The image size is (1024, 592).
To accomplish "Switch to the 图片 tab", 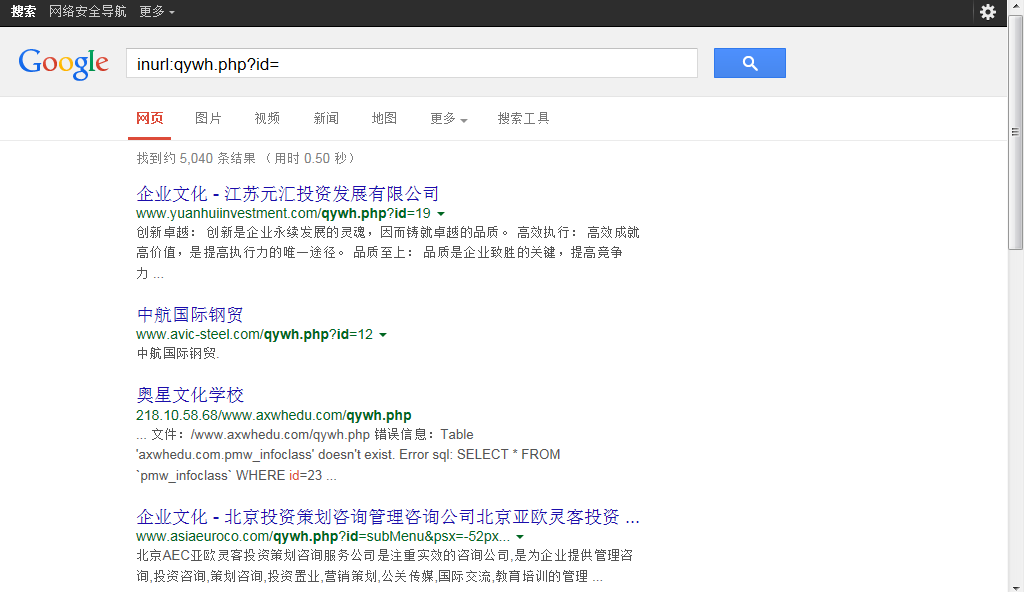I will (x=208, y=118).
